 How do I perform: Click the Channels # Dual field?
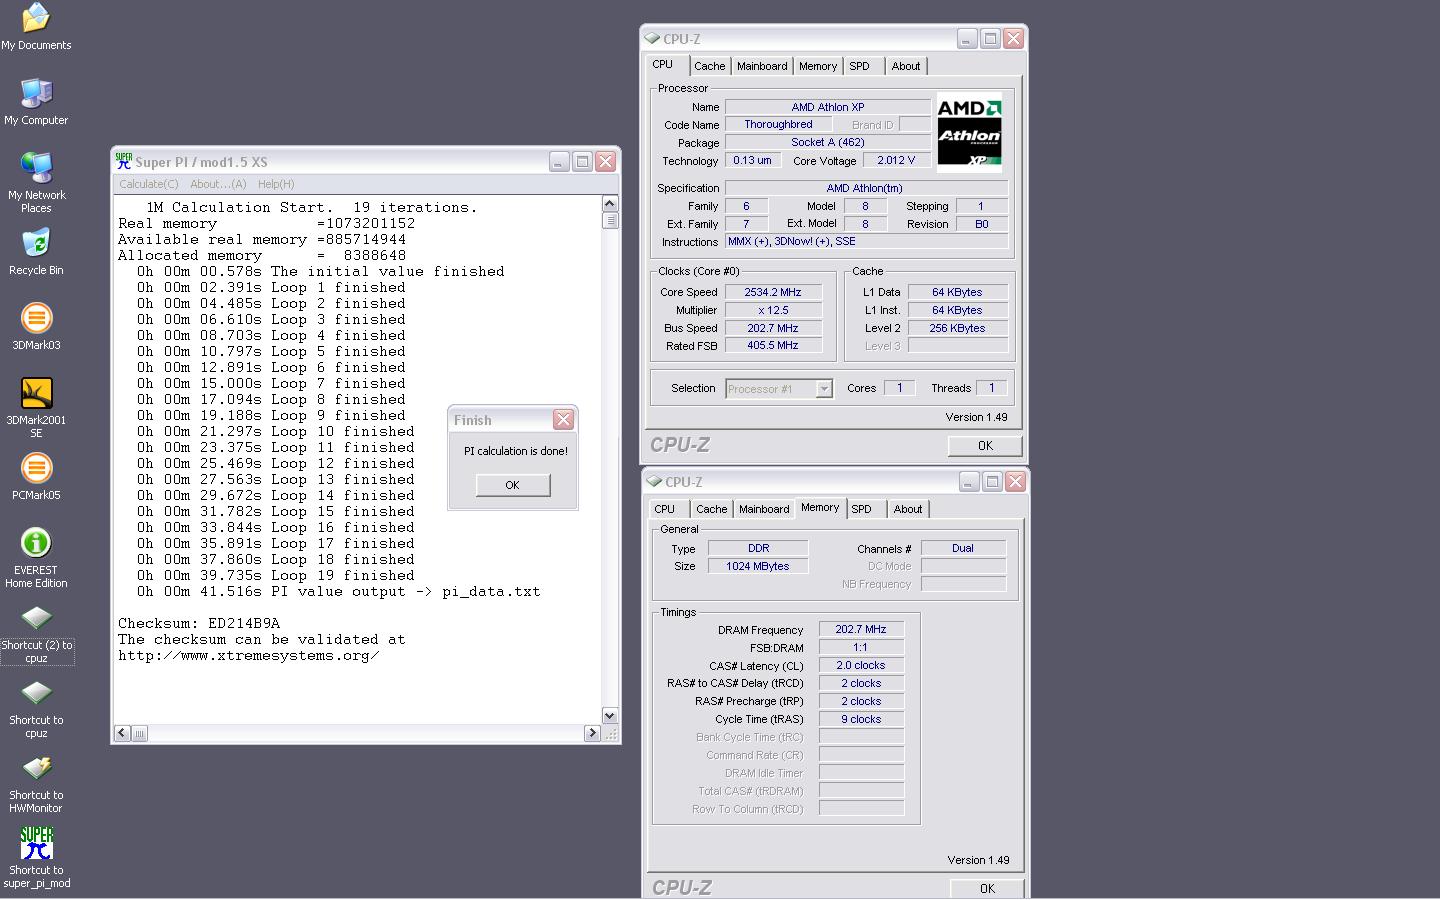click(x=963, y=548)
